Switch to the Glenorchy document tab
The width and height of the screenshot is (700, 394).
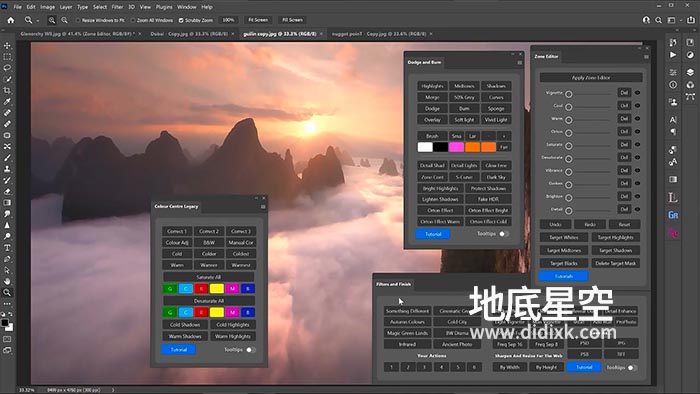tap(77, 34)
